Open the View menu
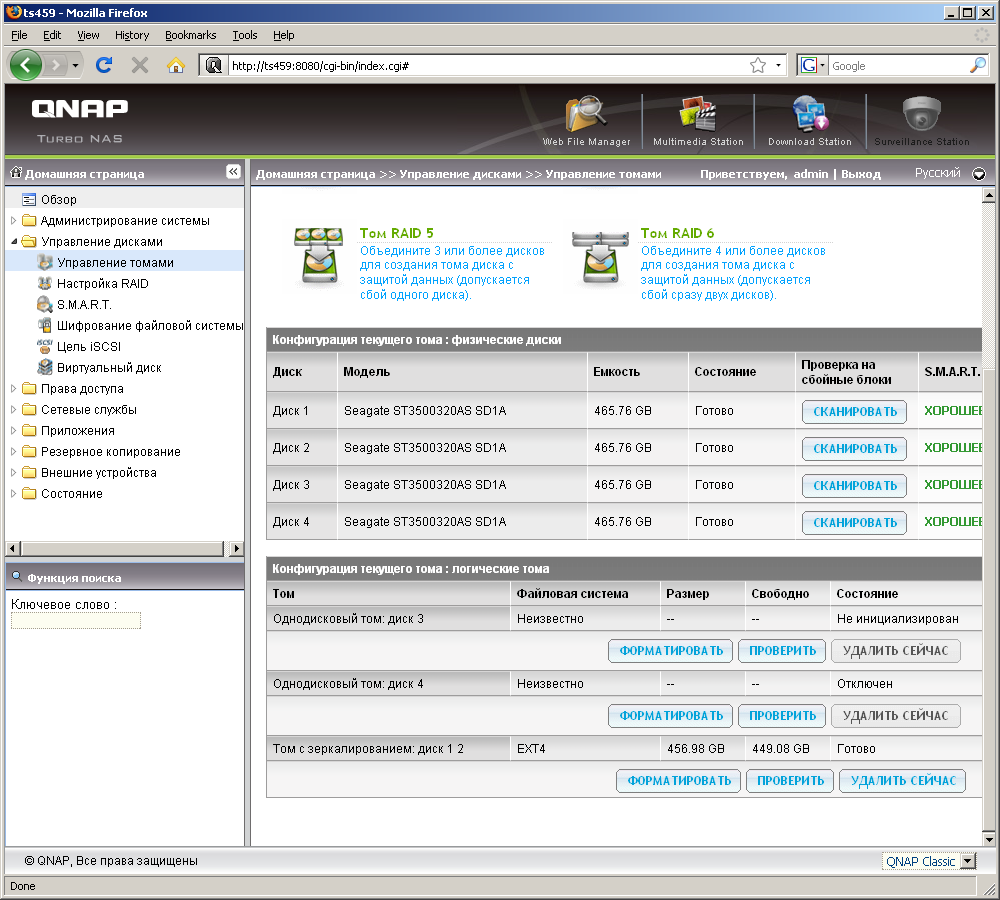This screenshot has height=900, width=1000. pos(88,35)
